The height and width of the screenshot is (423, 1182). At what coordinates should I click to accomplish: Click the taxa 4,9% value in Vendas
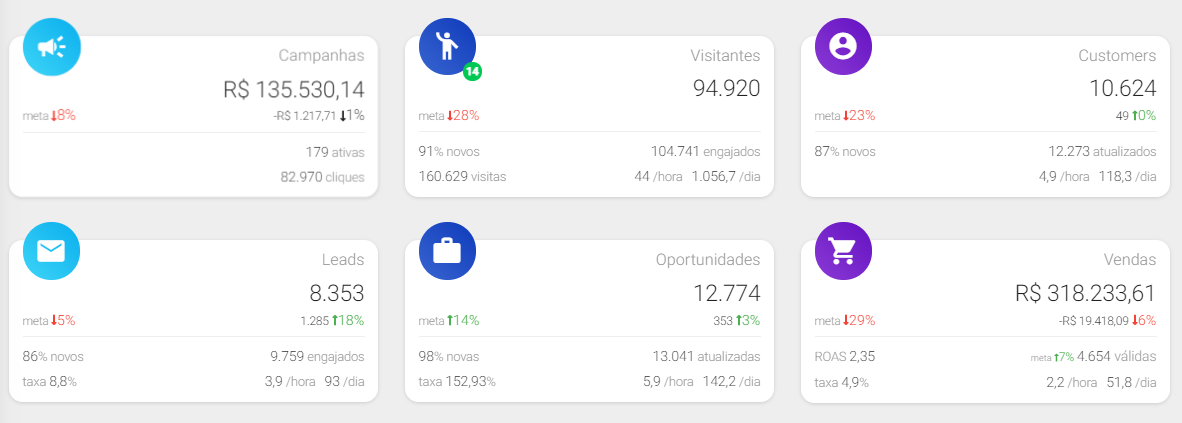(841, 382)
